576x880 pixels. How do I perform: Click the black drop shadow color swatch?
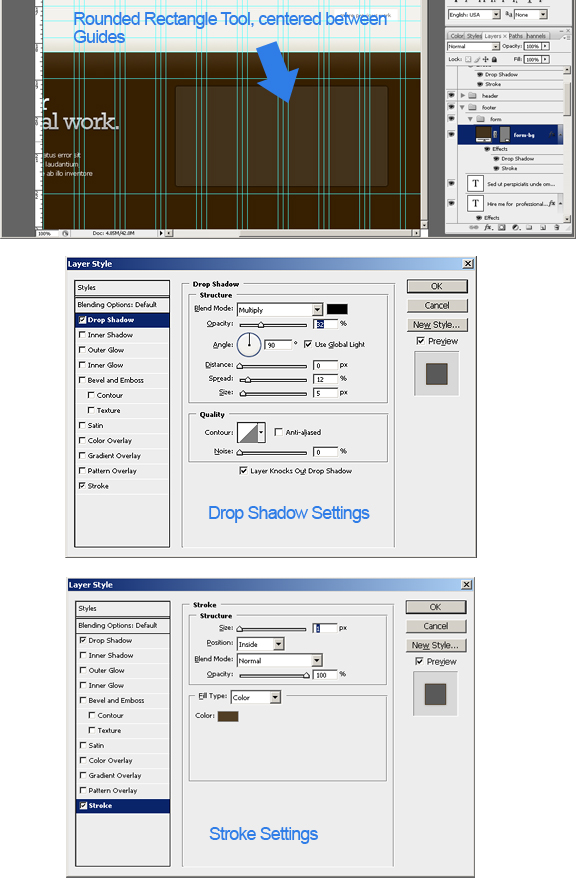[x=337, y=309]
